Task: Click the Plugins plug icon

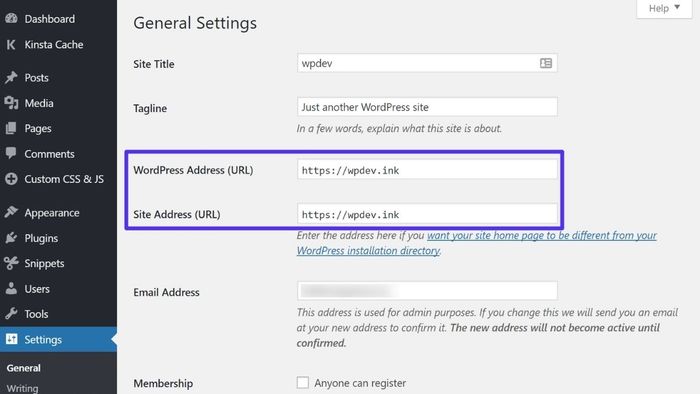Action: [11, 238]
